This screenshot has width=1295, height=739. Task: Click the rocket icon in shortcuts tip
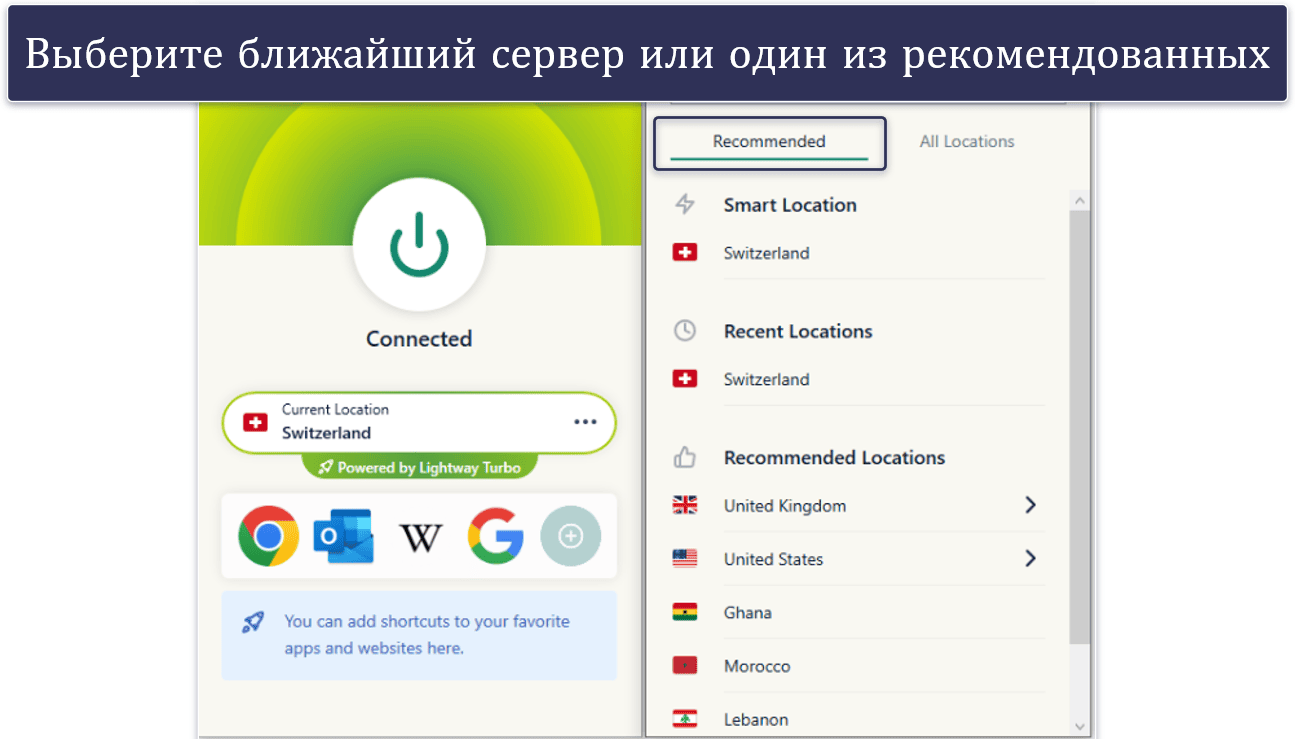[253, 622]
